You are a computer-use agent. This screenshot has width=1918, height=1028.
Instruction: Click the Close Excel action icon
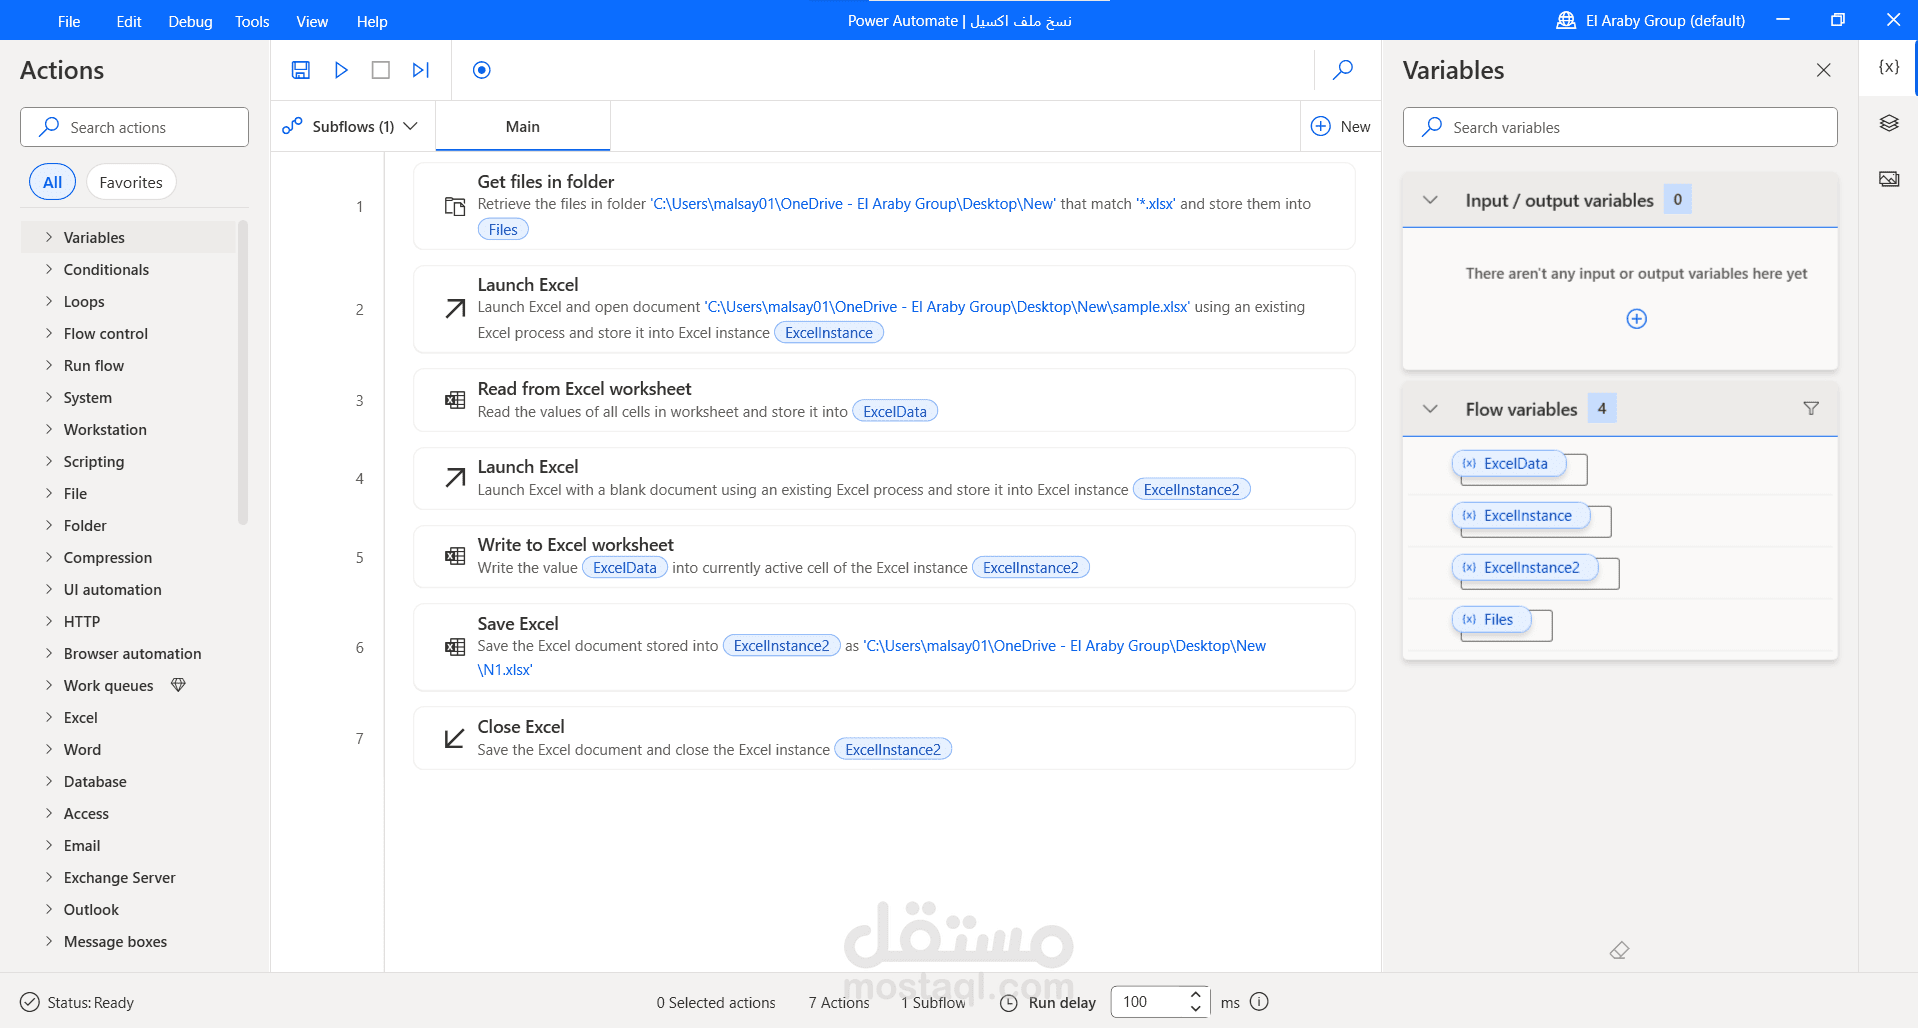455,738
